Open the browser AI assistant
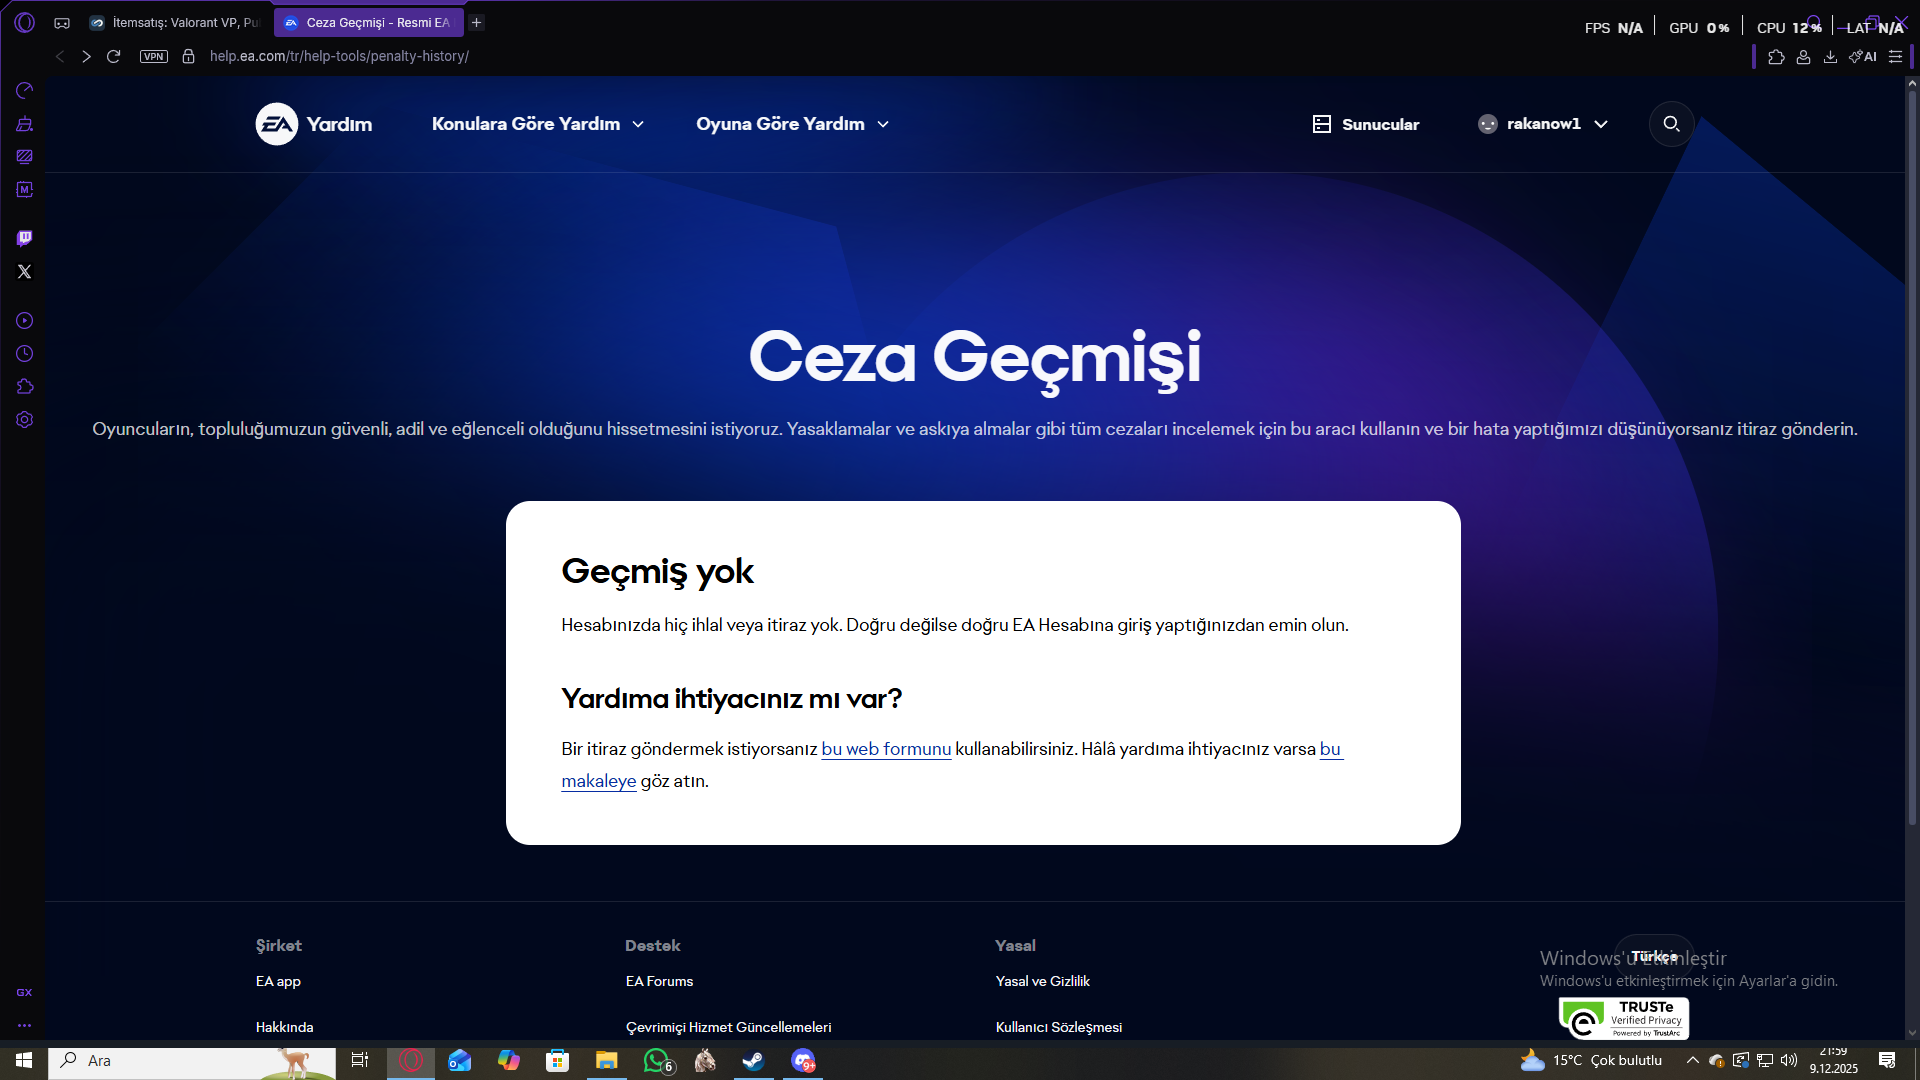This screenshot has height=1080, width=1920. click(x=1863, y=57)
